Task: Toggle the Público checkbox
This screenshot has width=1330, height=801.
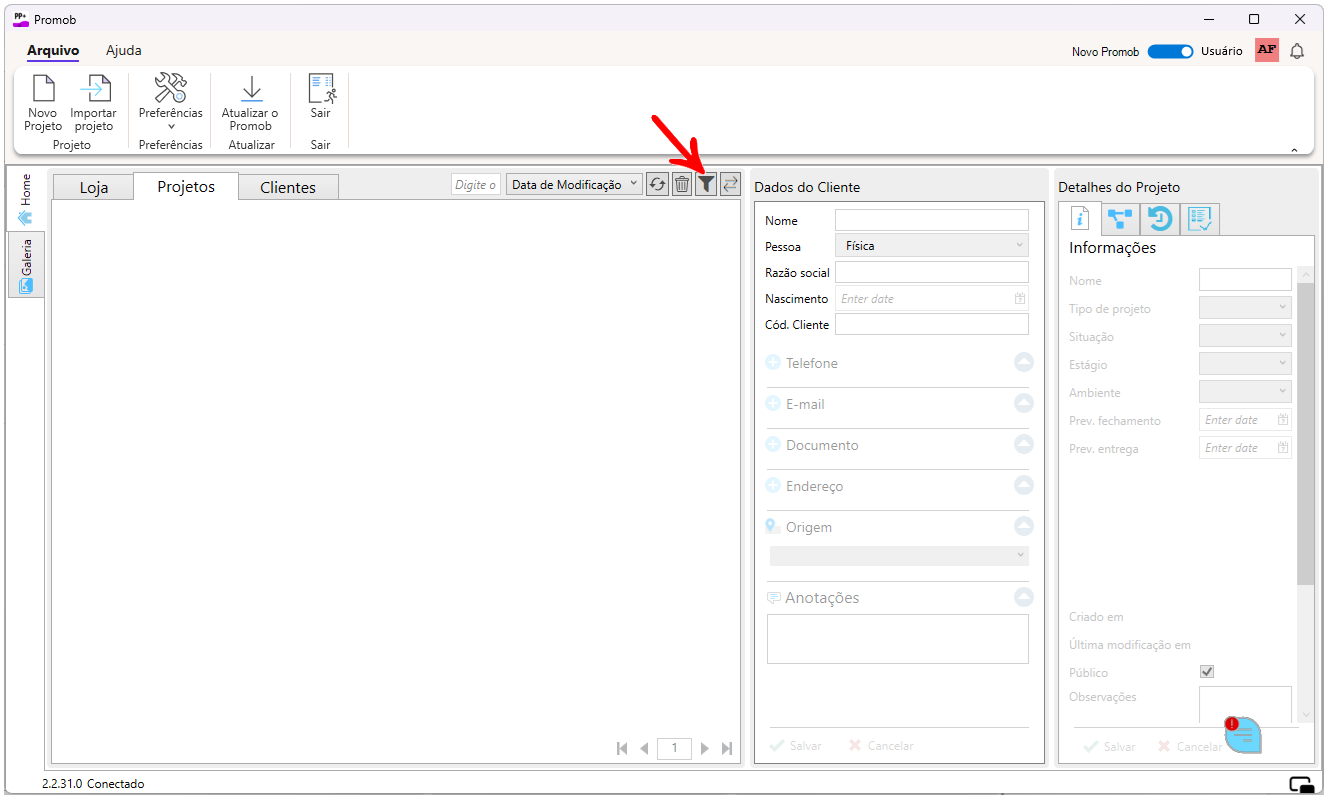Action: 1207,672
